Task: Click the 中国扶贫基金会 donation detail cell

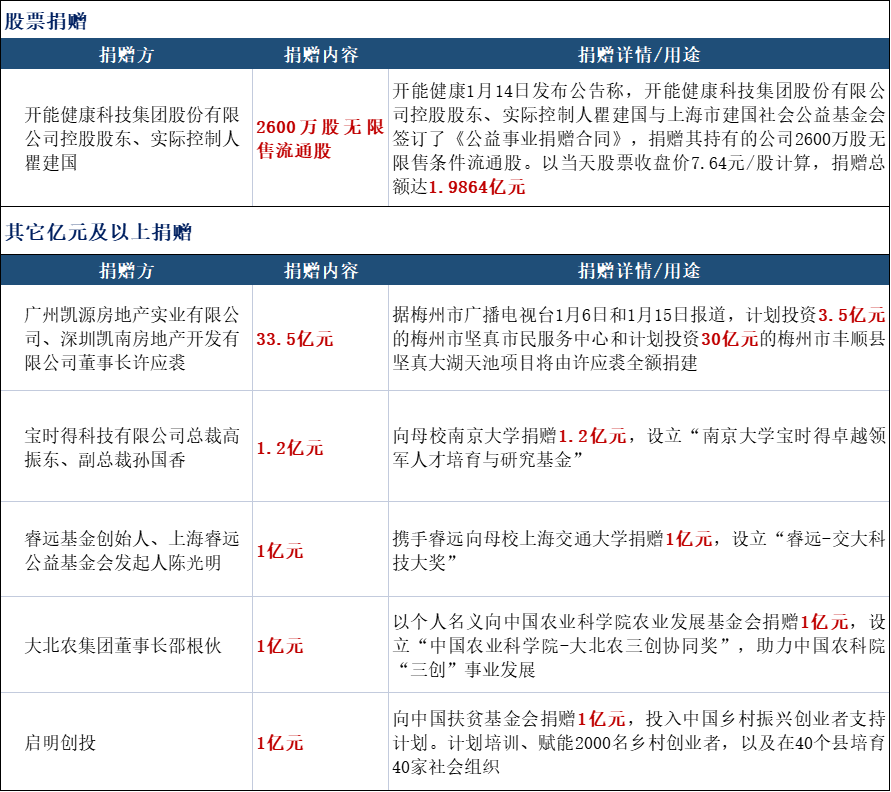Action: click(x=639, y=743)
